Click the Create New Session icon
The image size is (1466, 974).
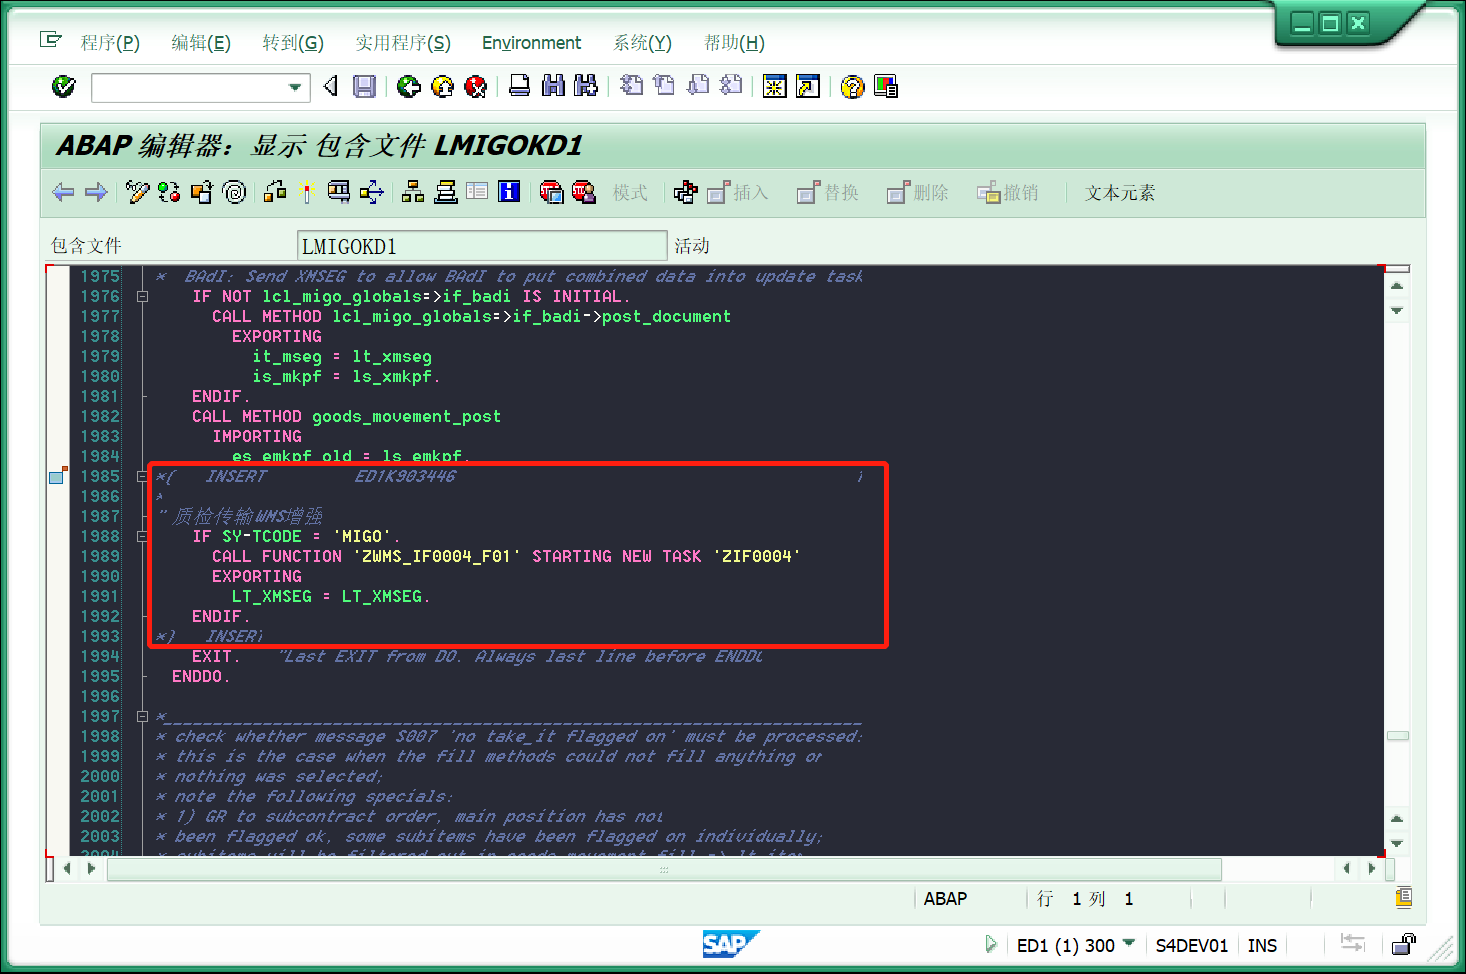(774, 87)
